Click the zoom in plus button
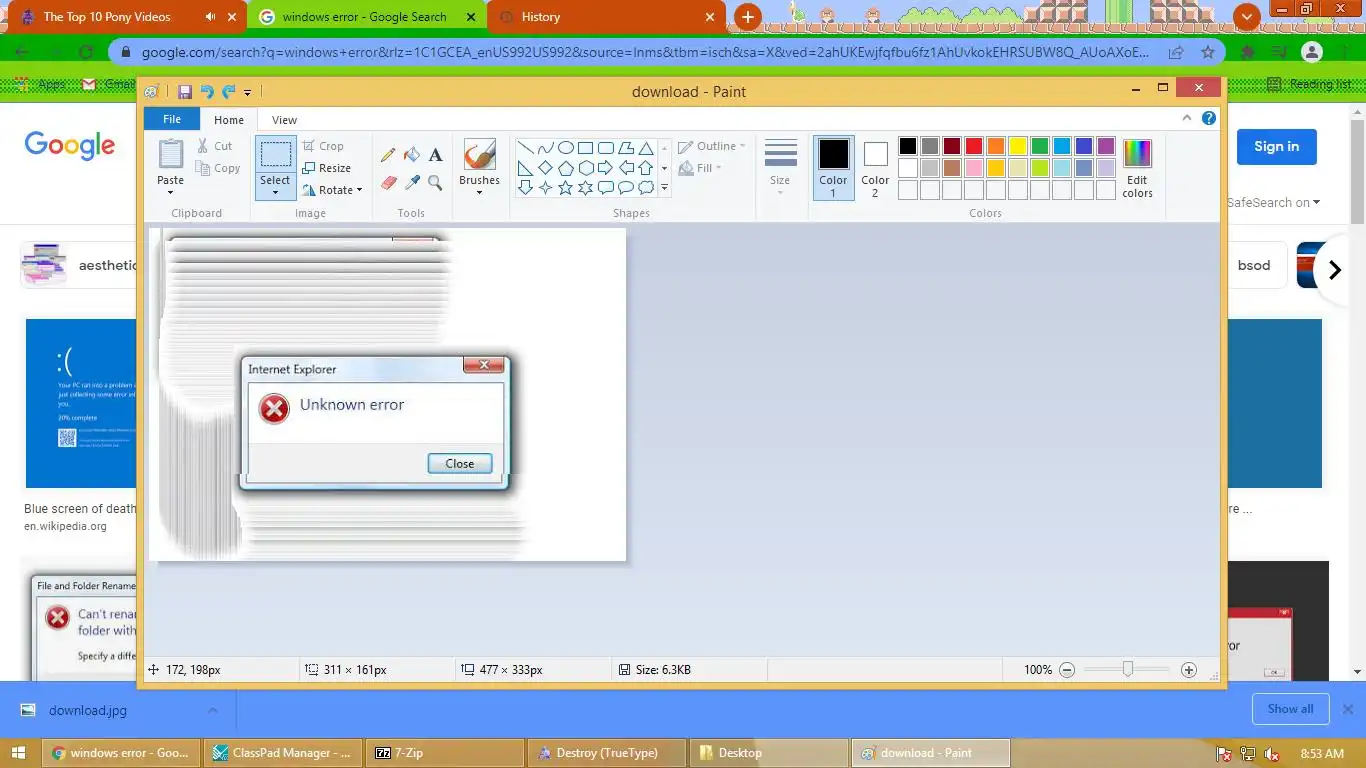Image resolution: width=1366 pixels, height=768 pixels. [1189, 670]
